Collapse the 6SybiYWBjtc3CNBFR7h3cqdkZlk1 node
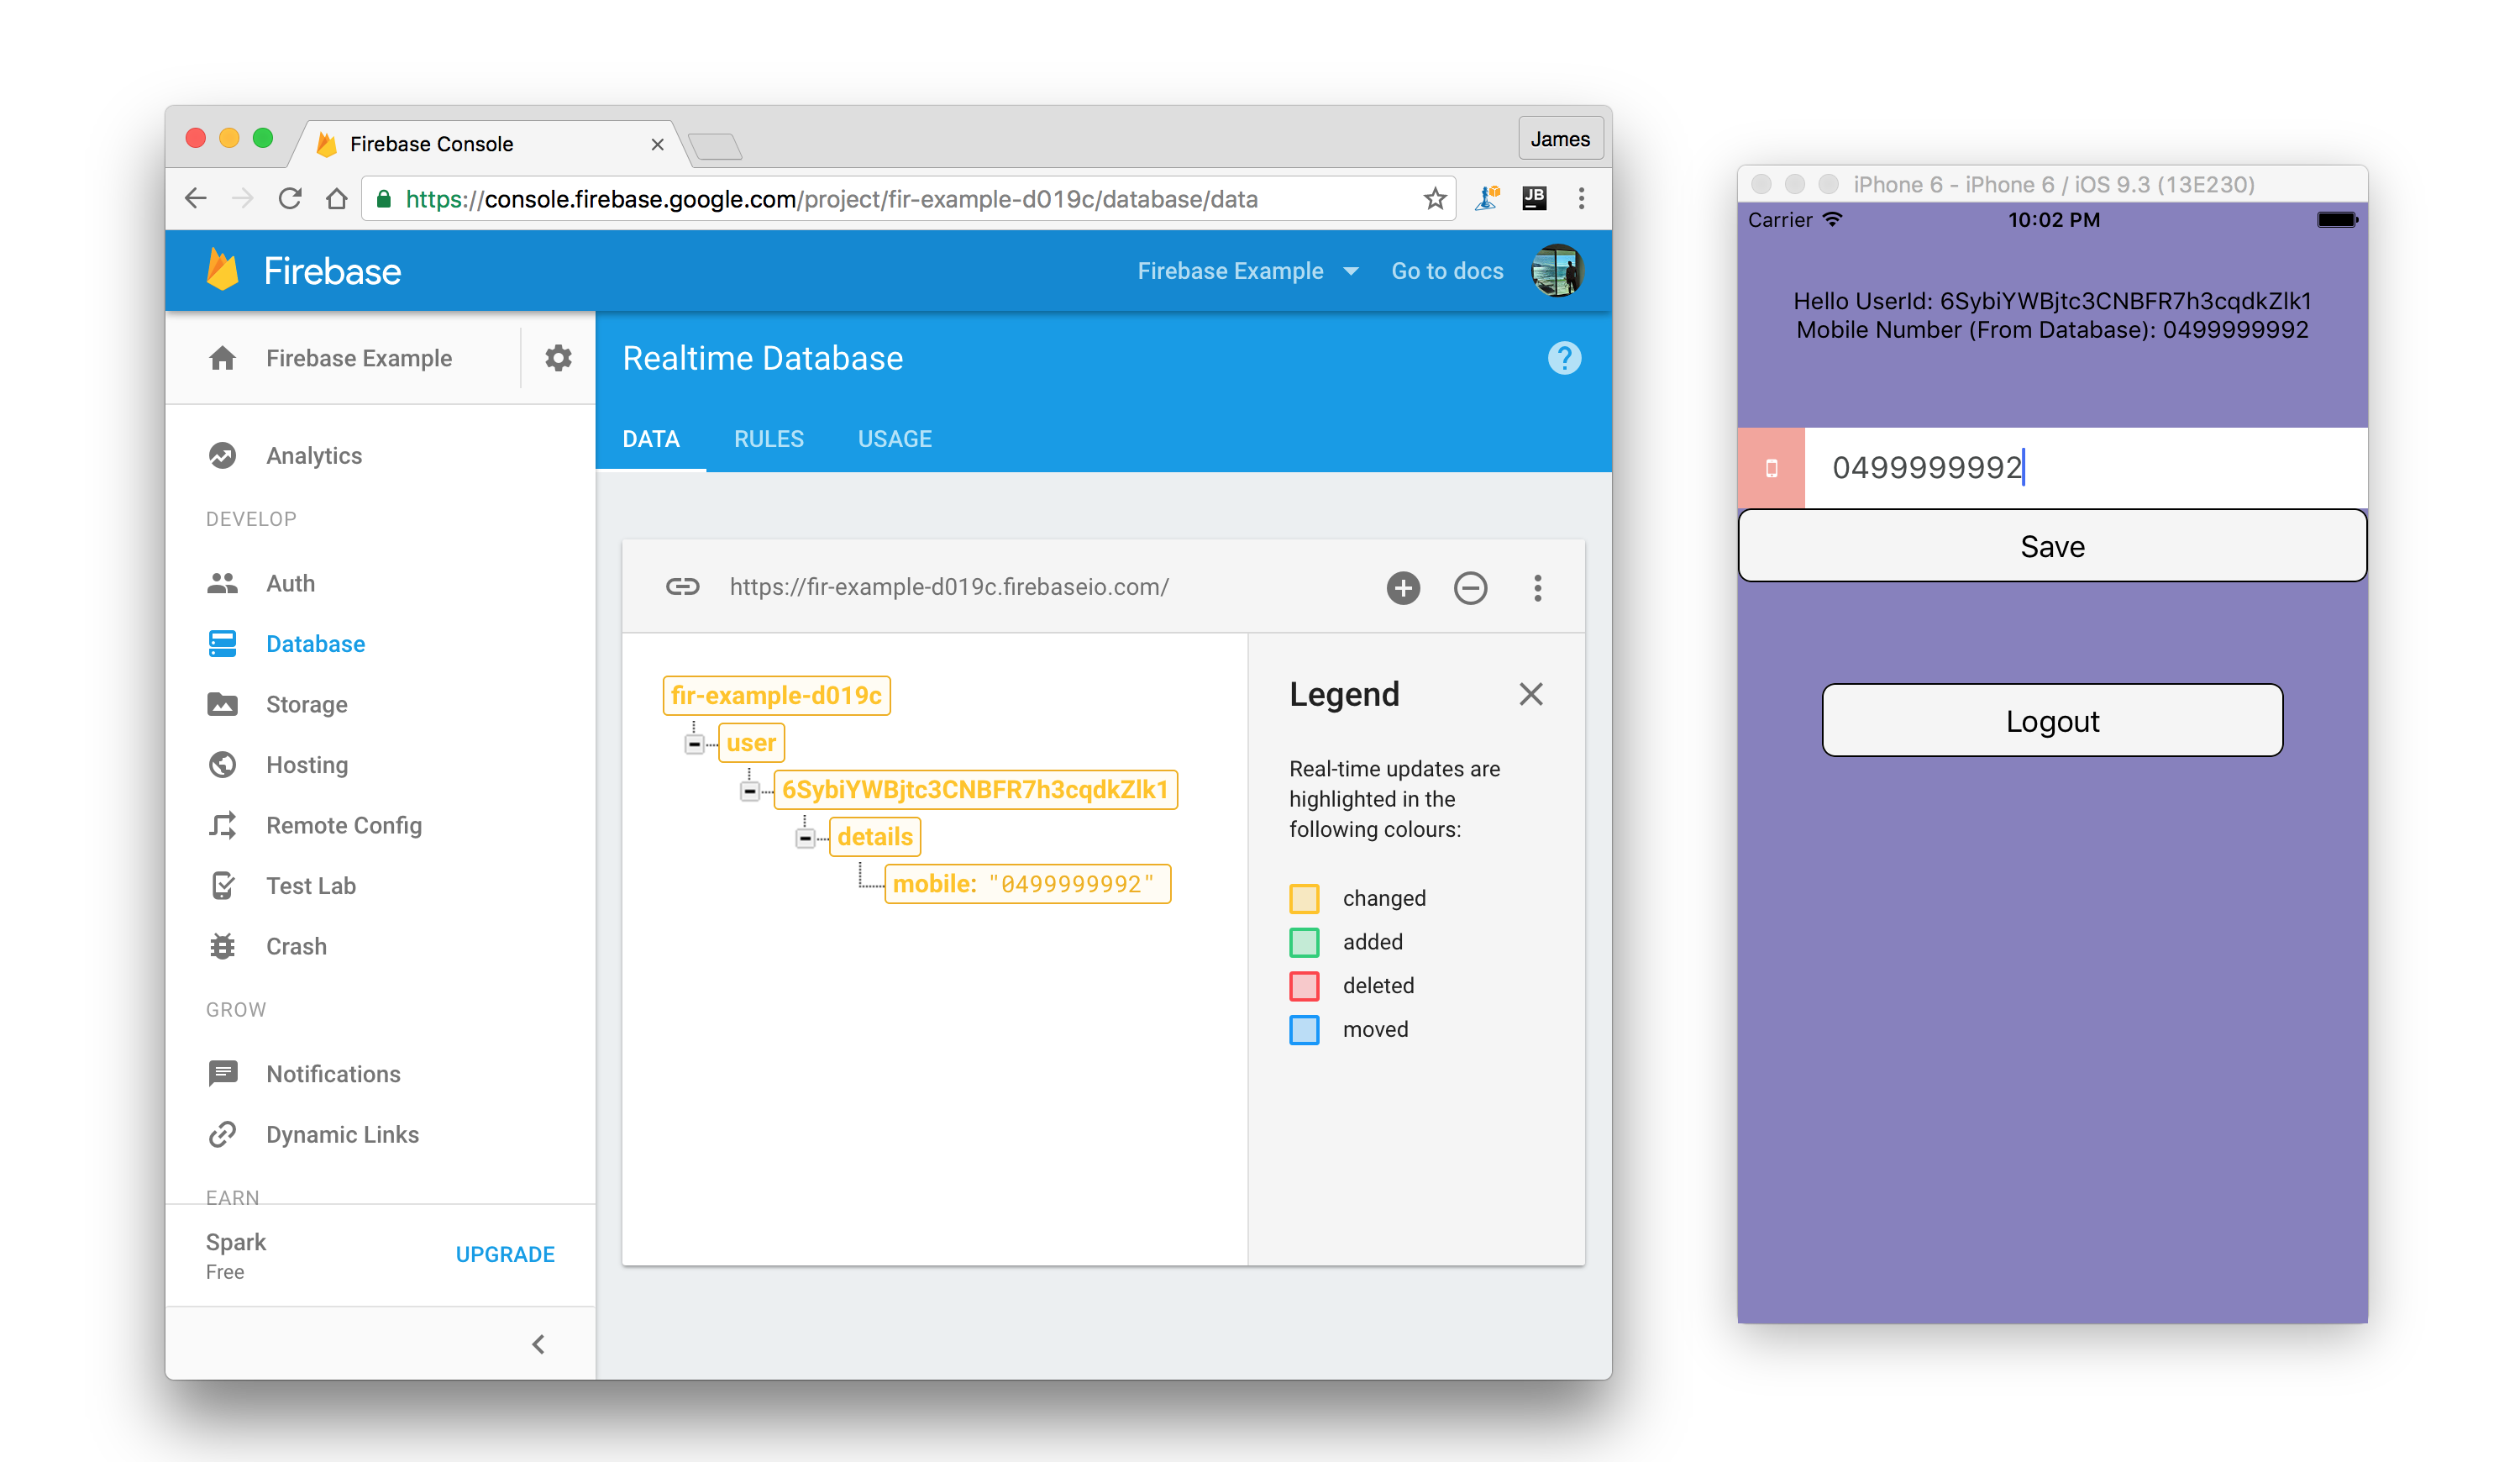Image resolution: width=2520 pixels, height=1462 pixels. pyautogui.click(x=749, y=791)
